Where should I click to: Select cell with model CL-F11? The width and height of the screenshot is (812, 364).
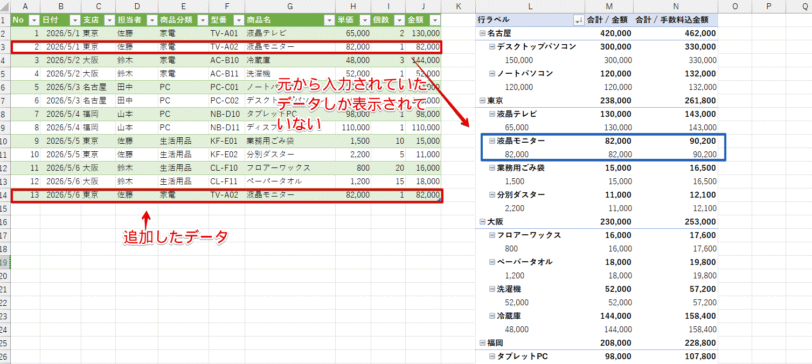(x=226, y=181)
